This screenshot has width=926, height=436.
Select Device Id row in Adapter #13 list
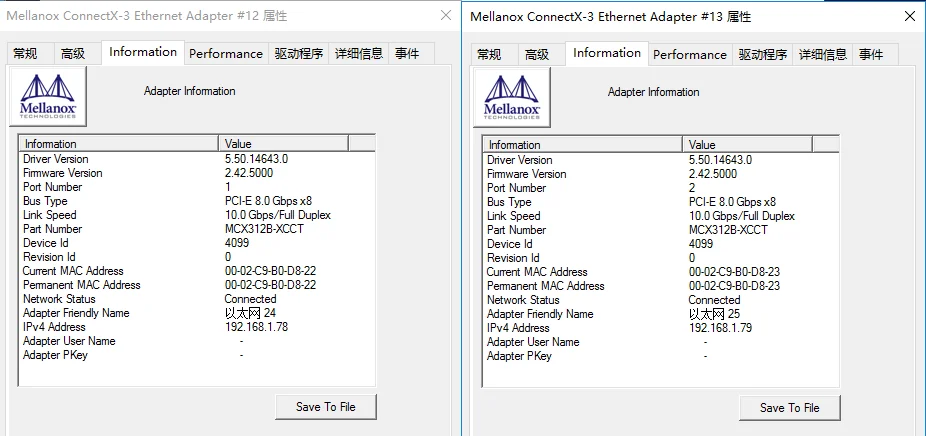pos(661,244)
